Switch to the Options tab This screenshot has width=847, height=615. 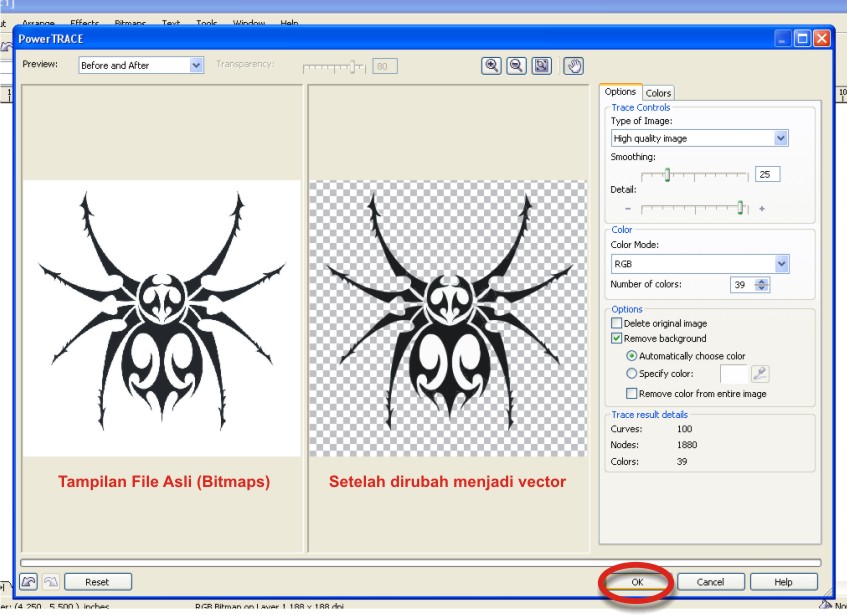[620, 92]
